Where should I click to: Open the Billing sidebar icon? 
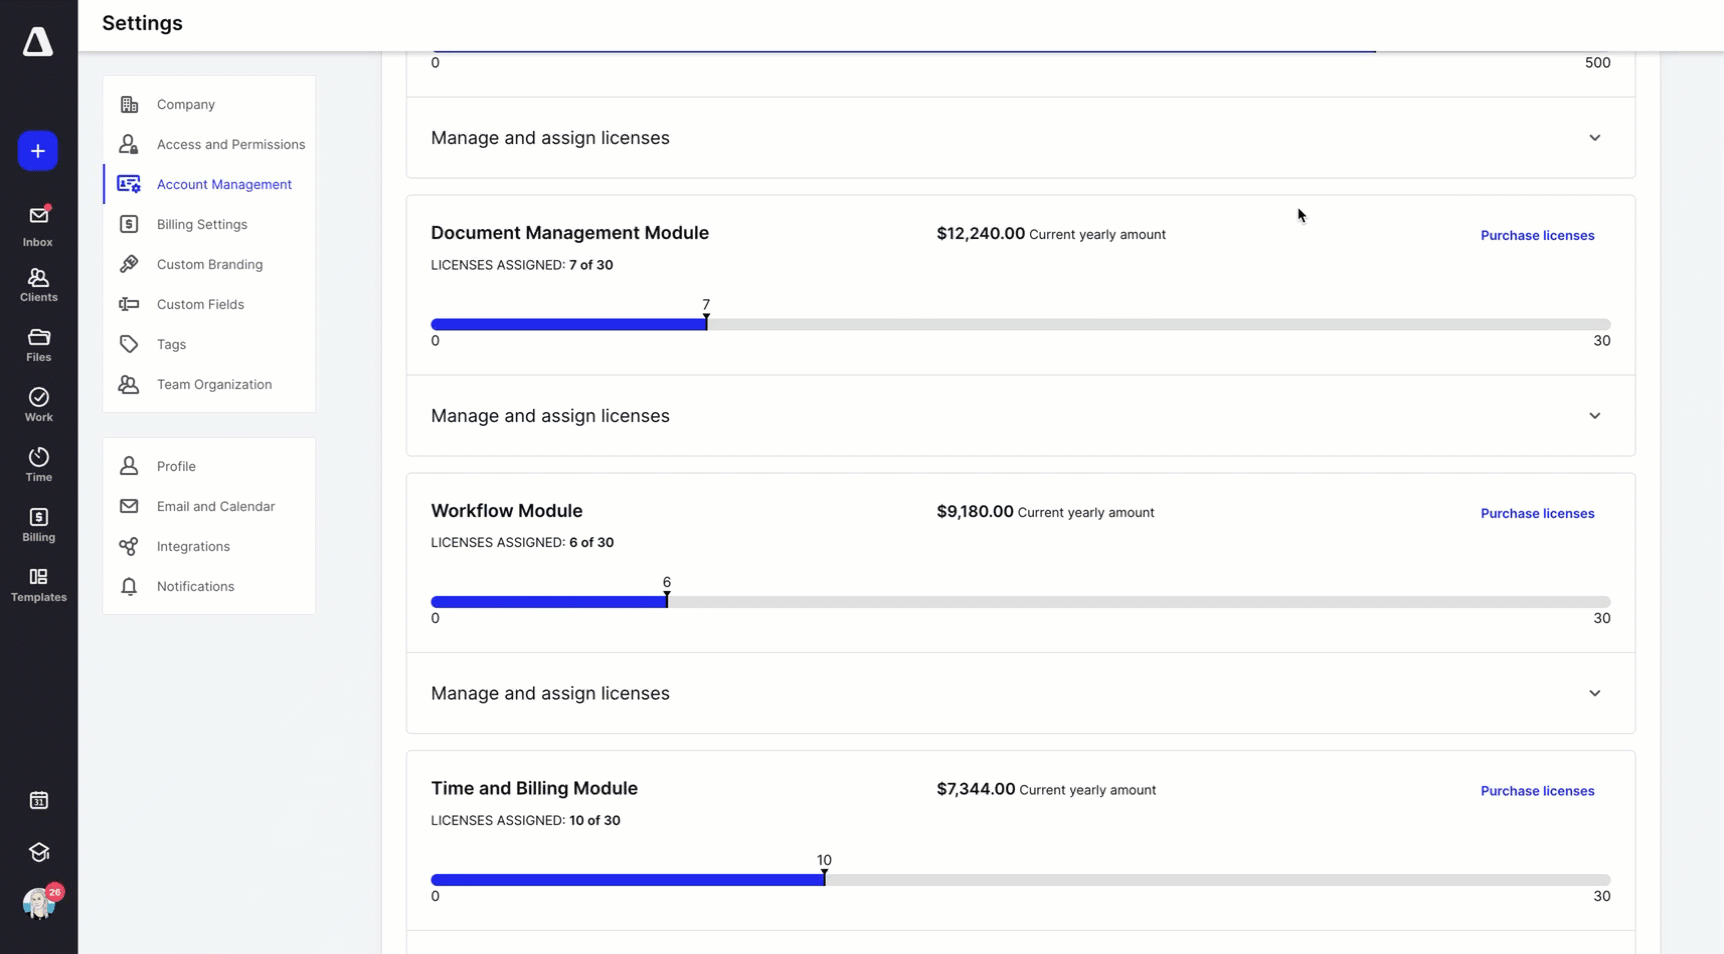(38, 525)
